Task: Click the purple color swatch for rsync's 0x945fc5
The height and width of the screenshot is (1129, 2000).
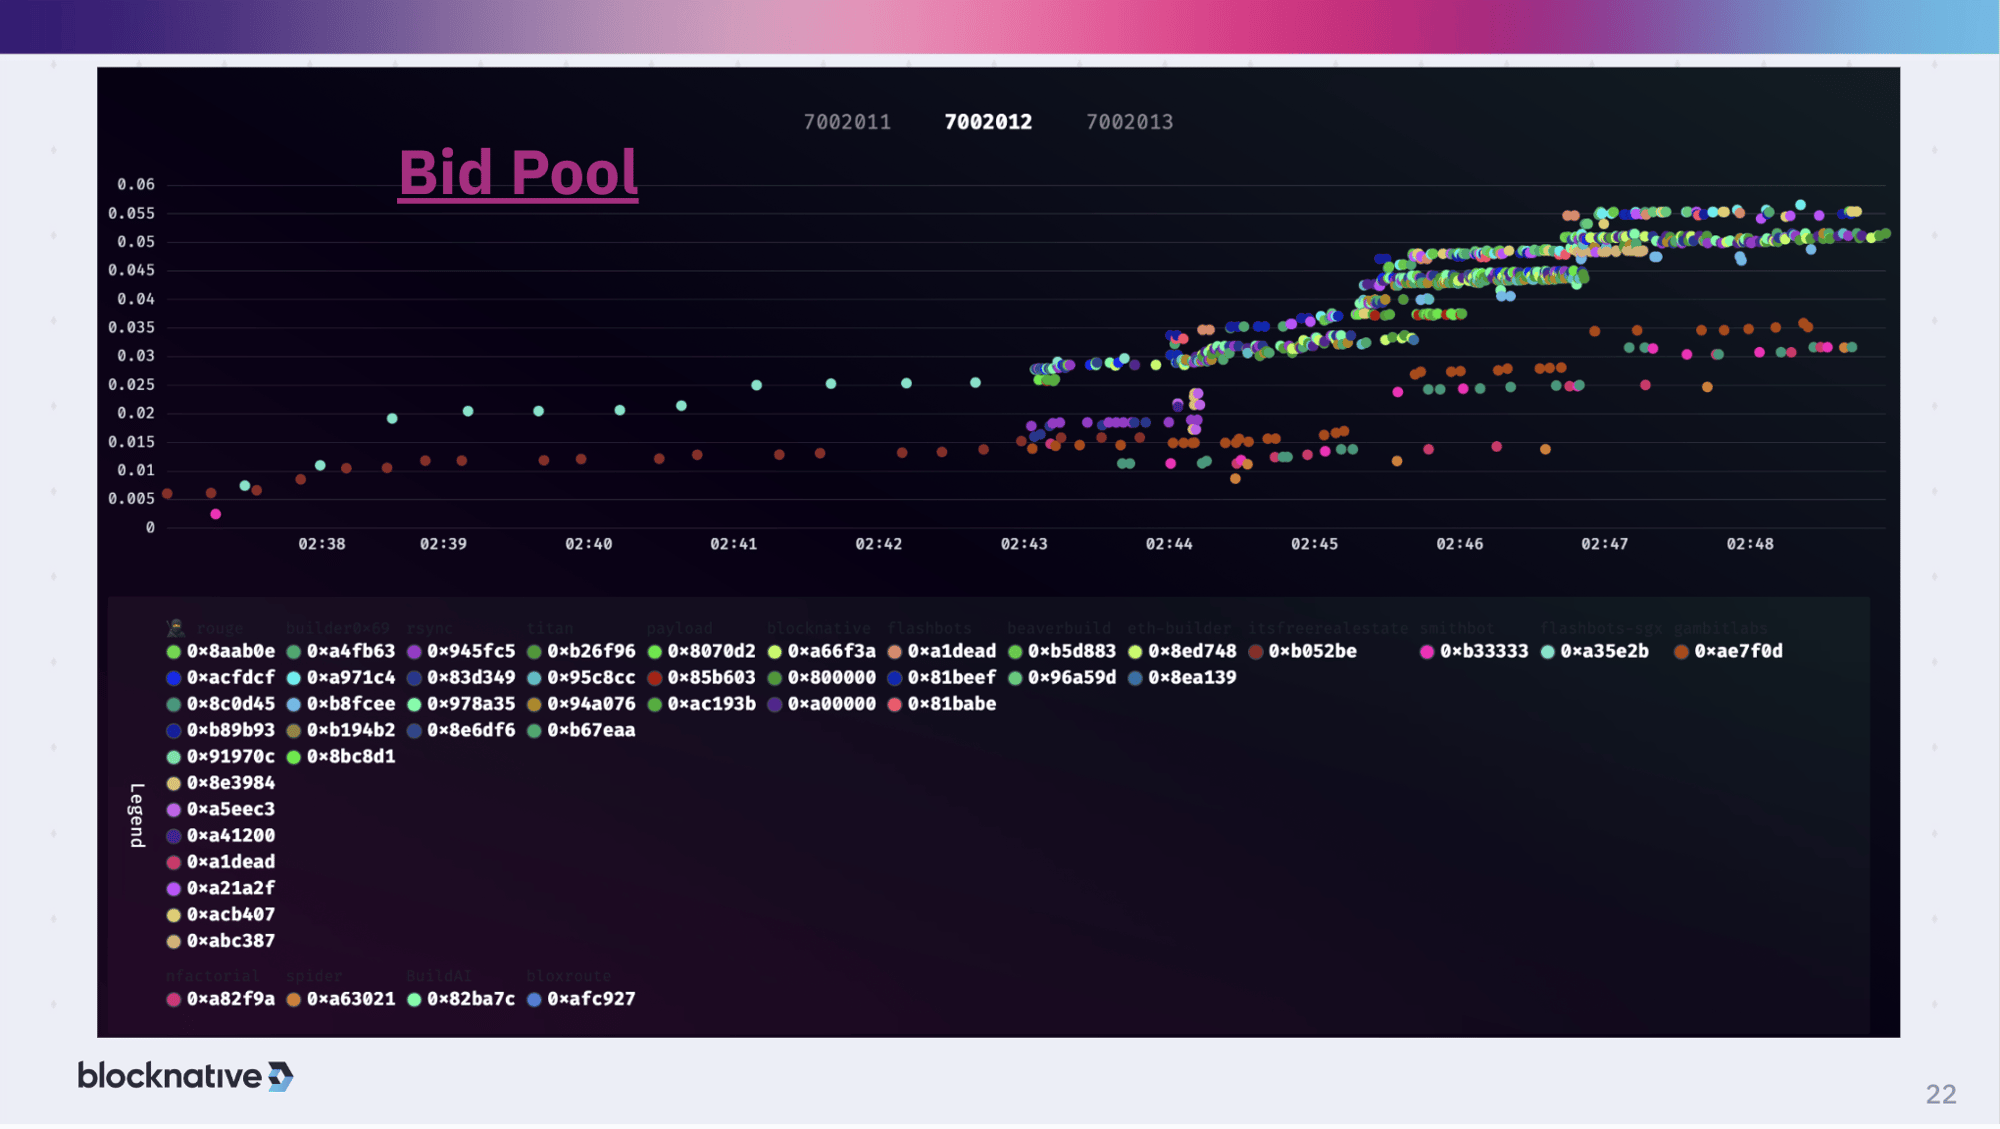Action: [414, 650]
